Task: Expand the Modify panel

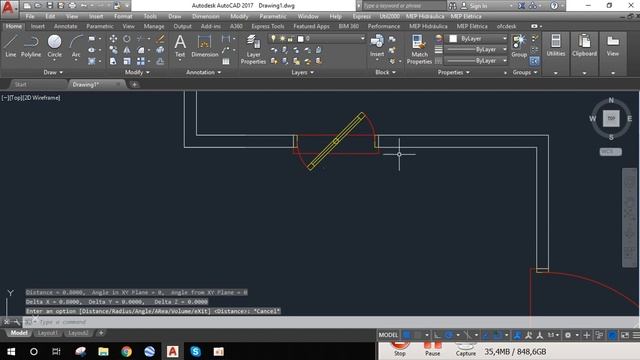Action: [x=137, y=72]
